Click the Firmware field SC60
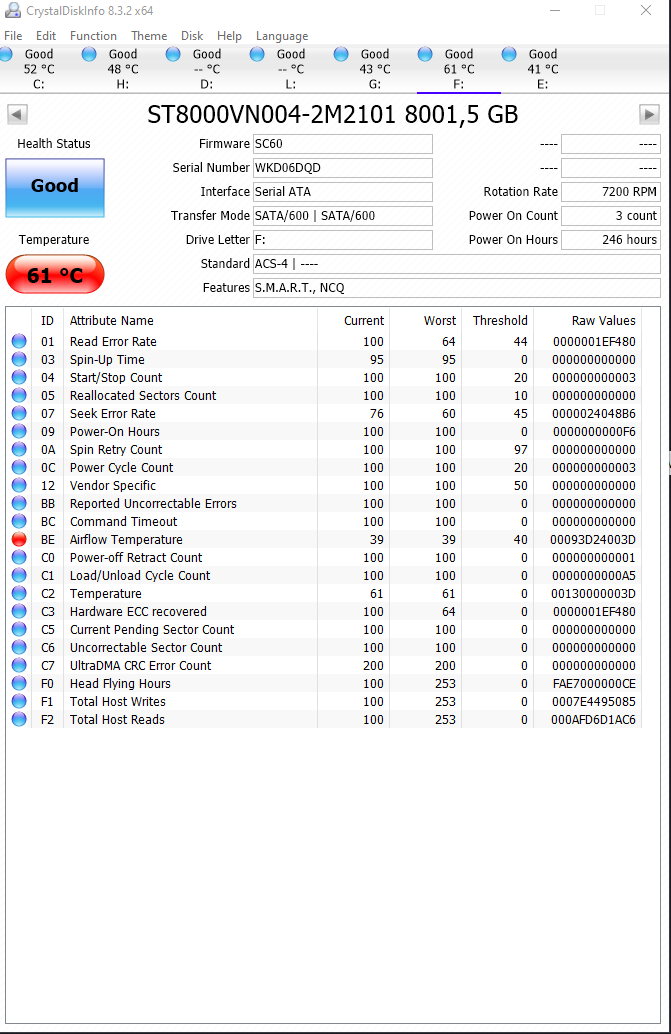The width and height of the screenshot is (671, 1034). 343,144
